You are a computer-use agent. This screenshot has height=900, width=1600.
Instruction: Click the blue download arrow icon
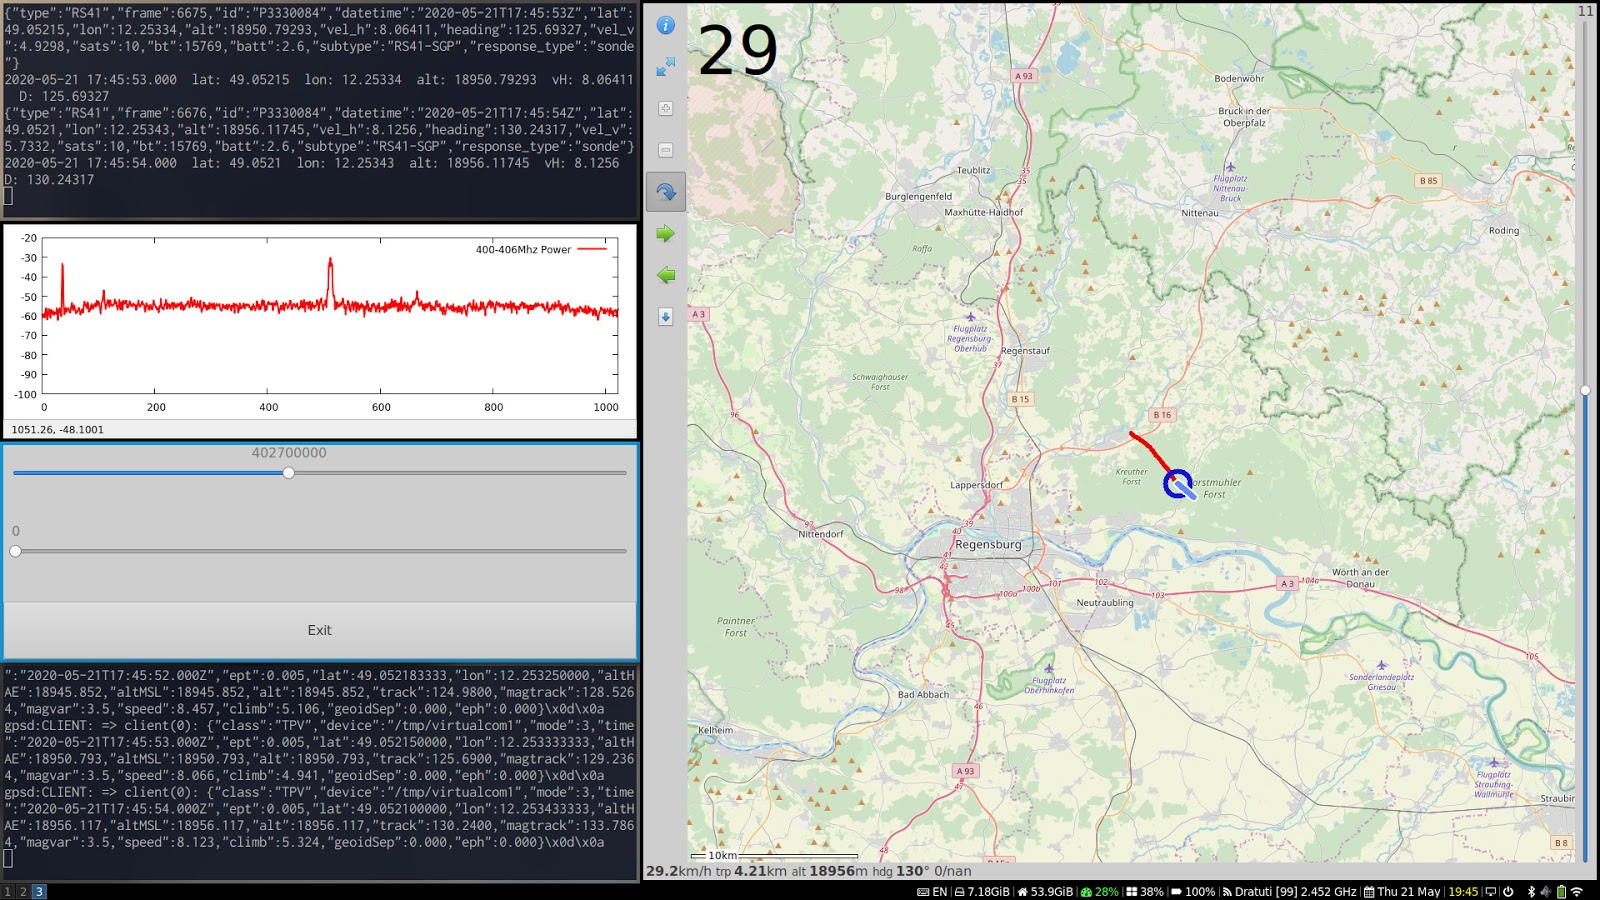click(x=665, y=315)
